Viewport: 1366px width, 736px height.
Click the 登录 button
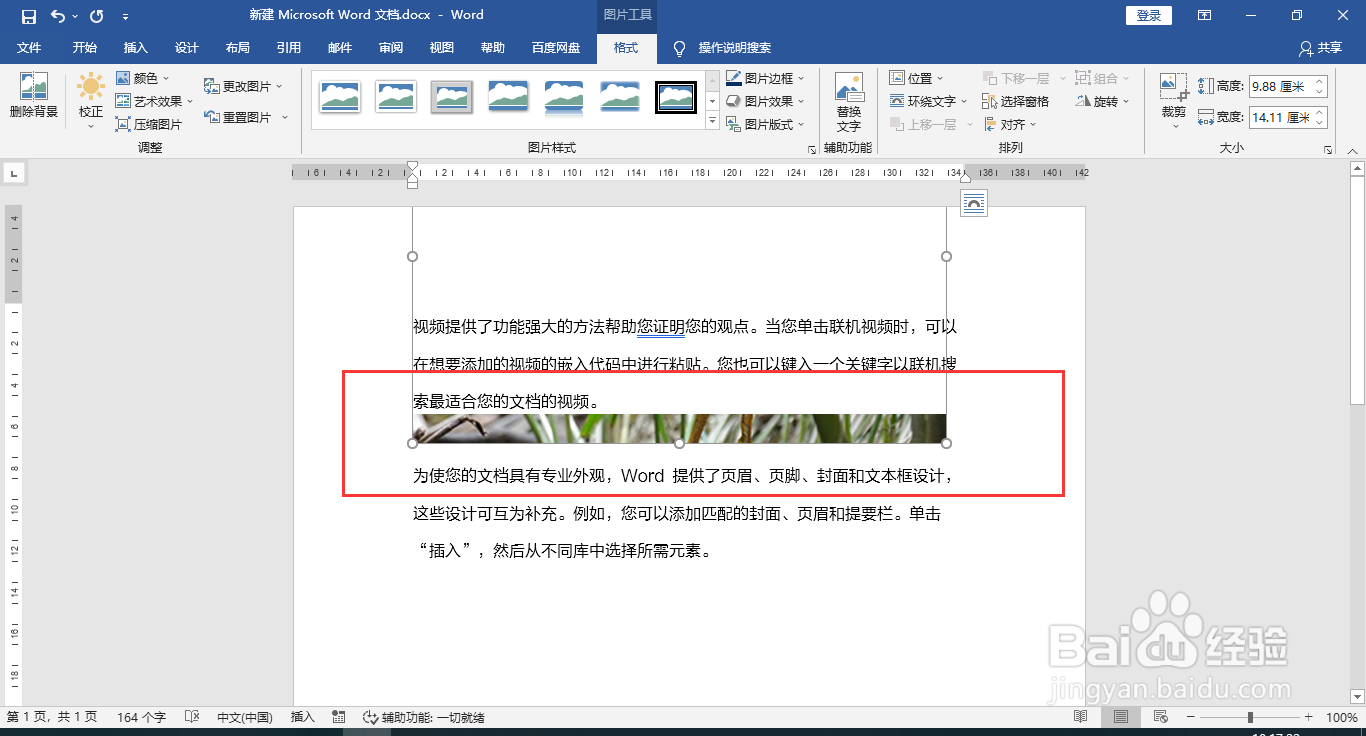[1148, 15]
